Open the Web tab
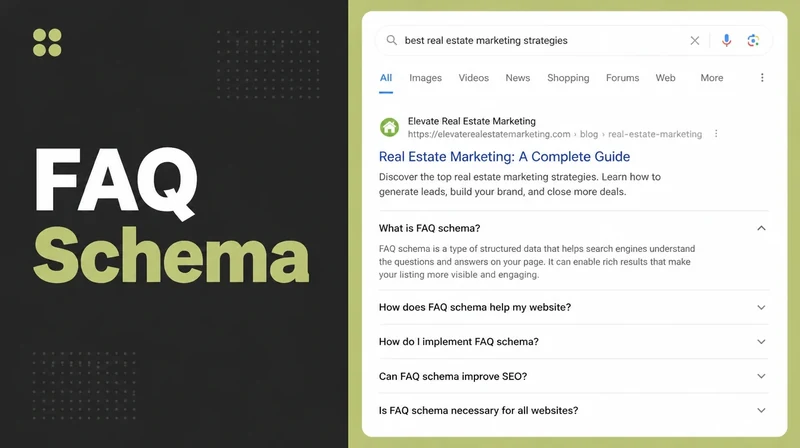The image size is (800, 448). (x=665, y=78)
